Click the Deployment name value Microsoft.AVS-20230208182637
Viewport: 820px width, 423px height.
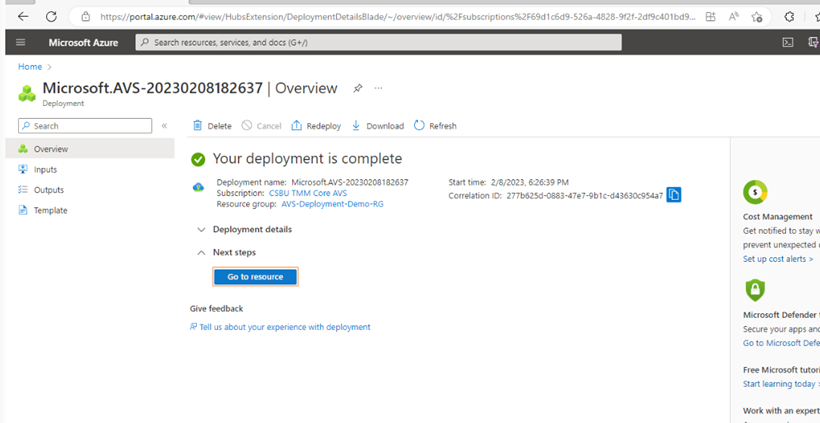(350, 182)
